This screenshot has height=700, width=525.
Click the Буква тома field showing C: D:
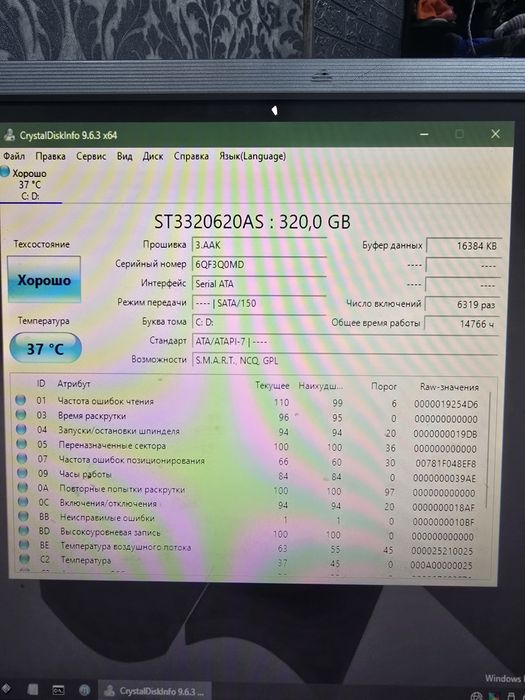(259, 321)
